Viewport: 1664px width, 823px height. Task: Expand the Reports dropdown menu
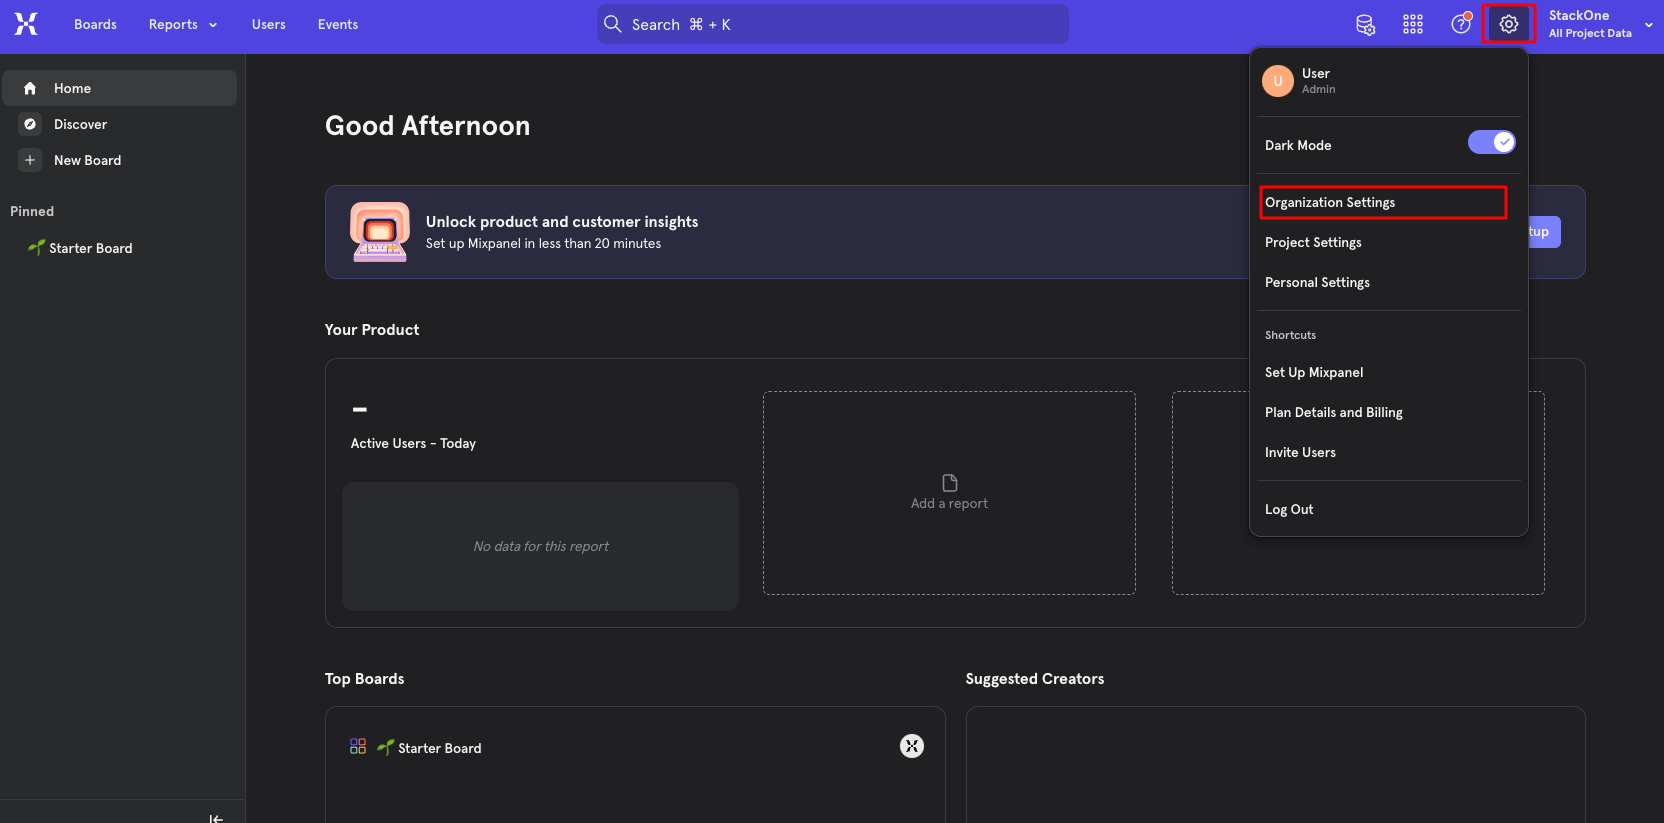point(183,24)
